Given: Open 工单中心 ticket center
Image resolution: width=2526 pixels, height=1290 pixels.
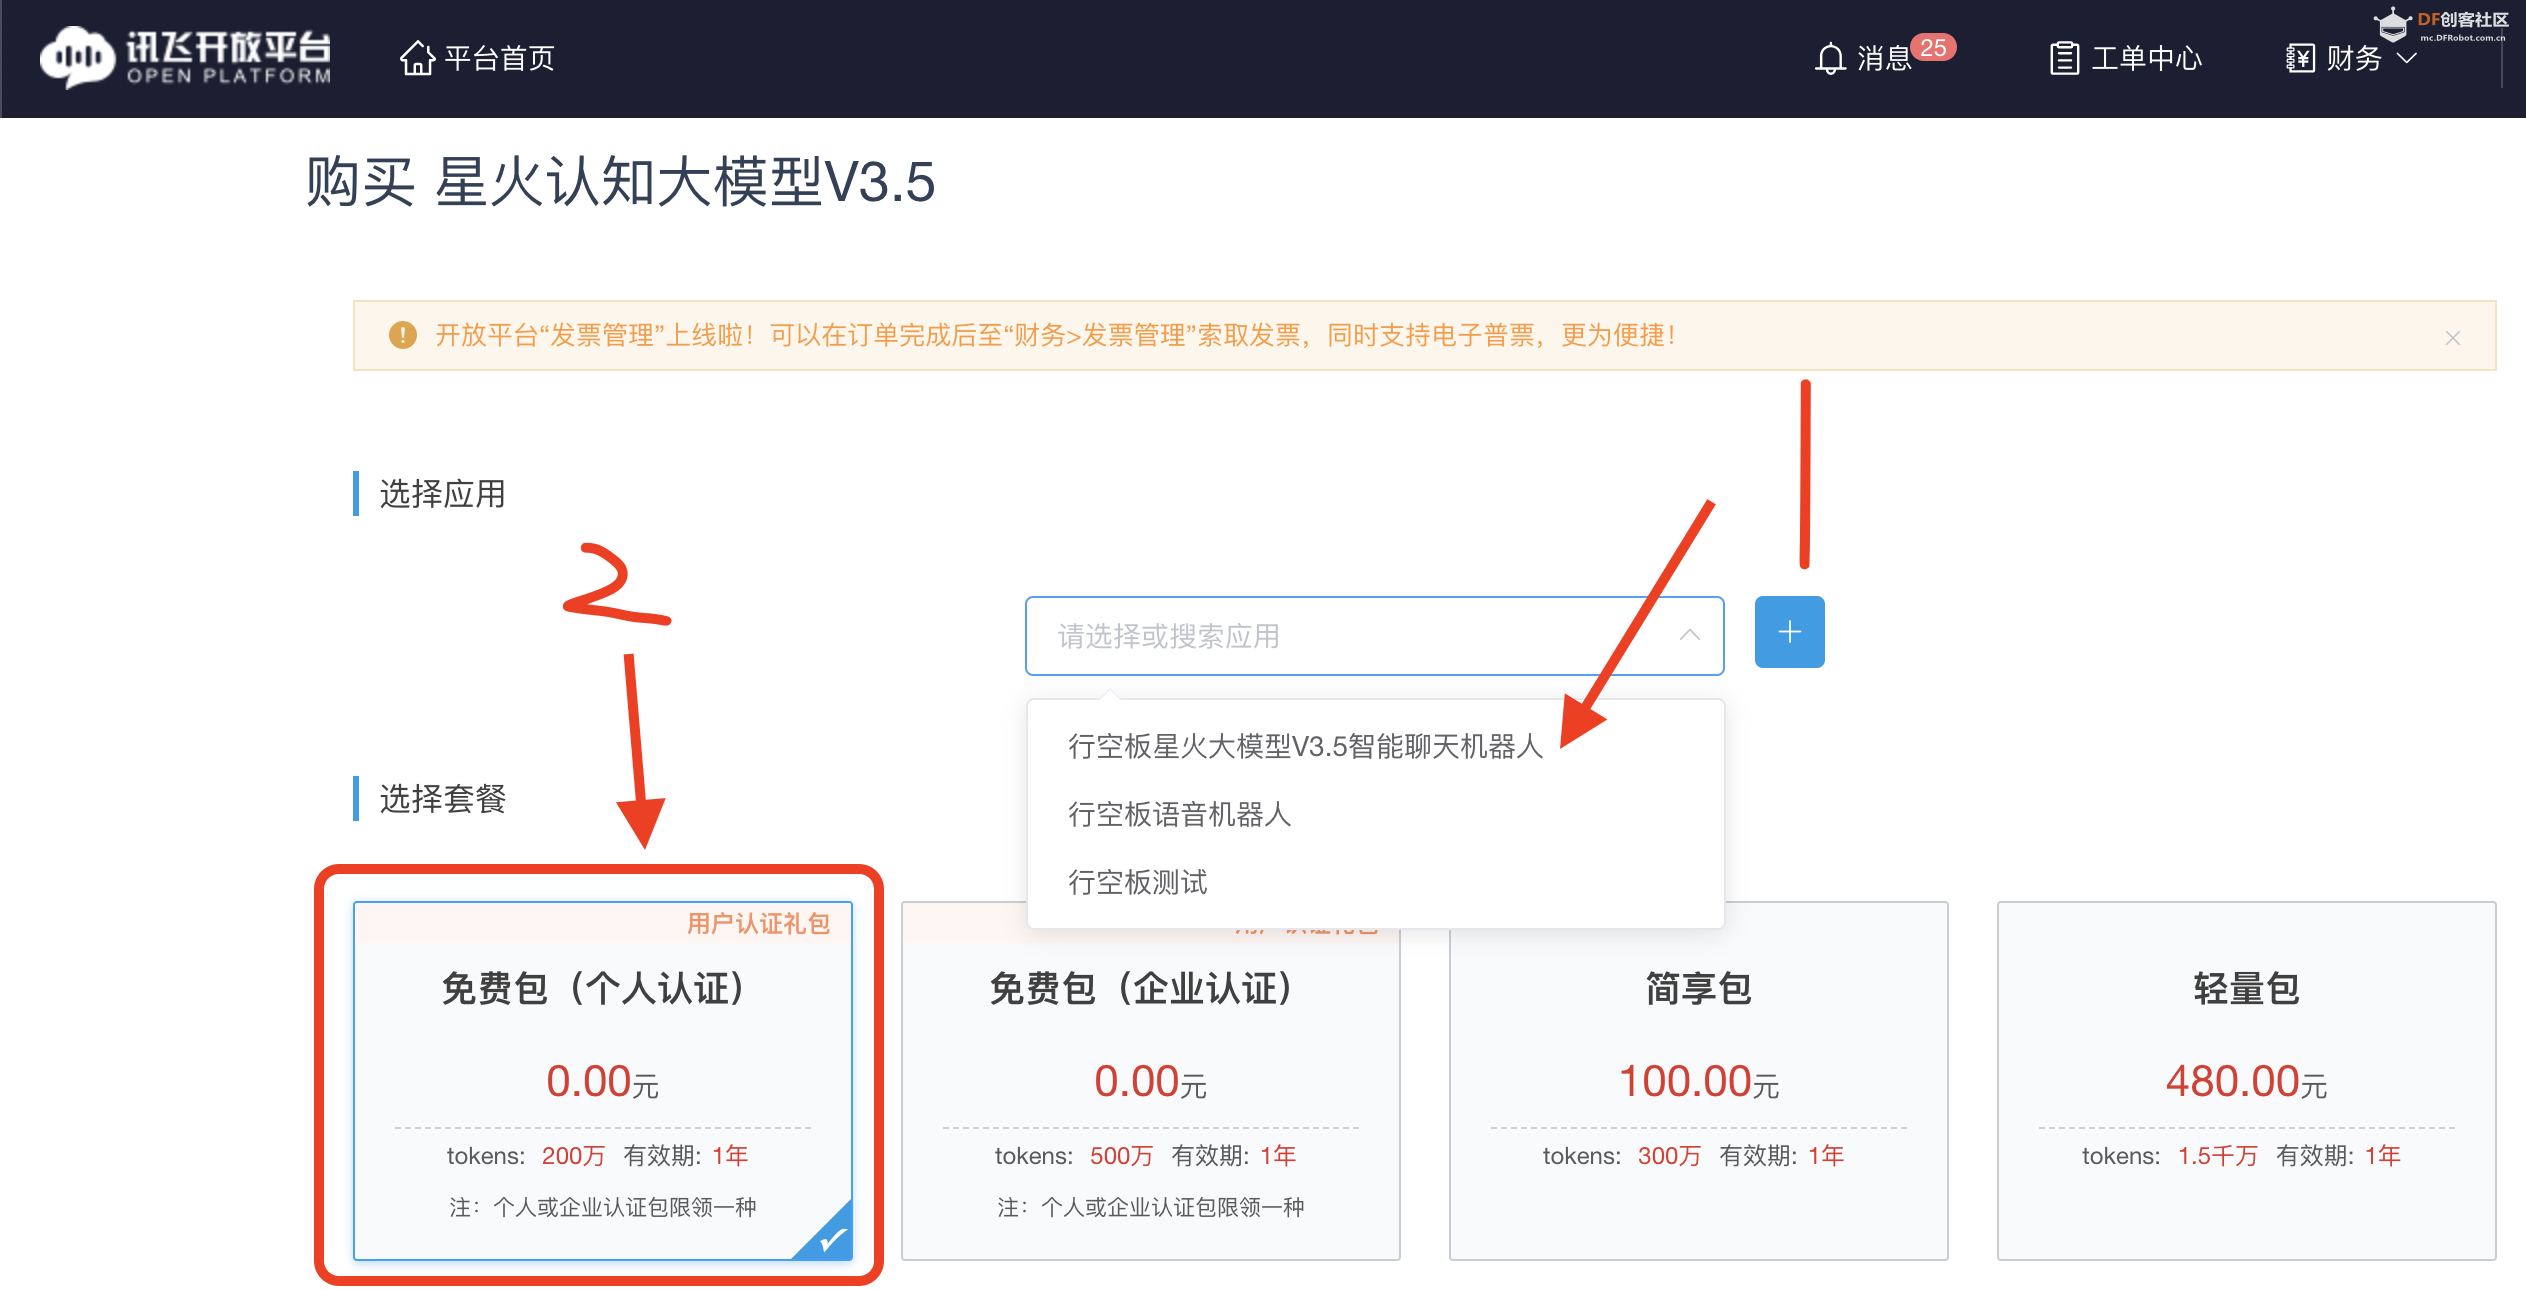Looking at the screenshot, I should 2126,58.
